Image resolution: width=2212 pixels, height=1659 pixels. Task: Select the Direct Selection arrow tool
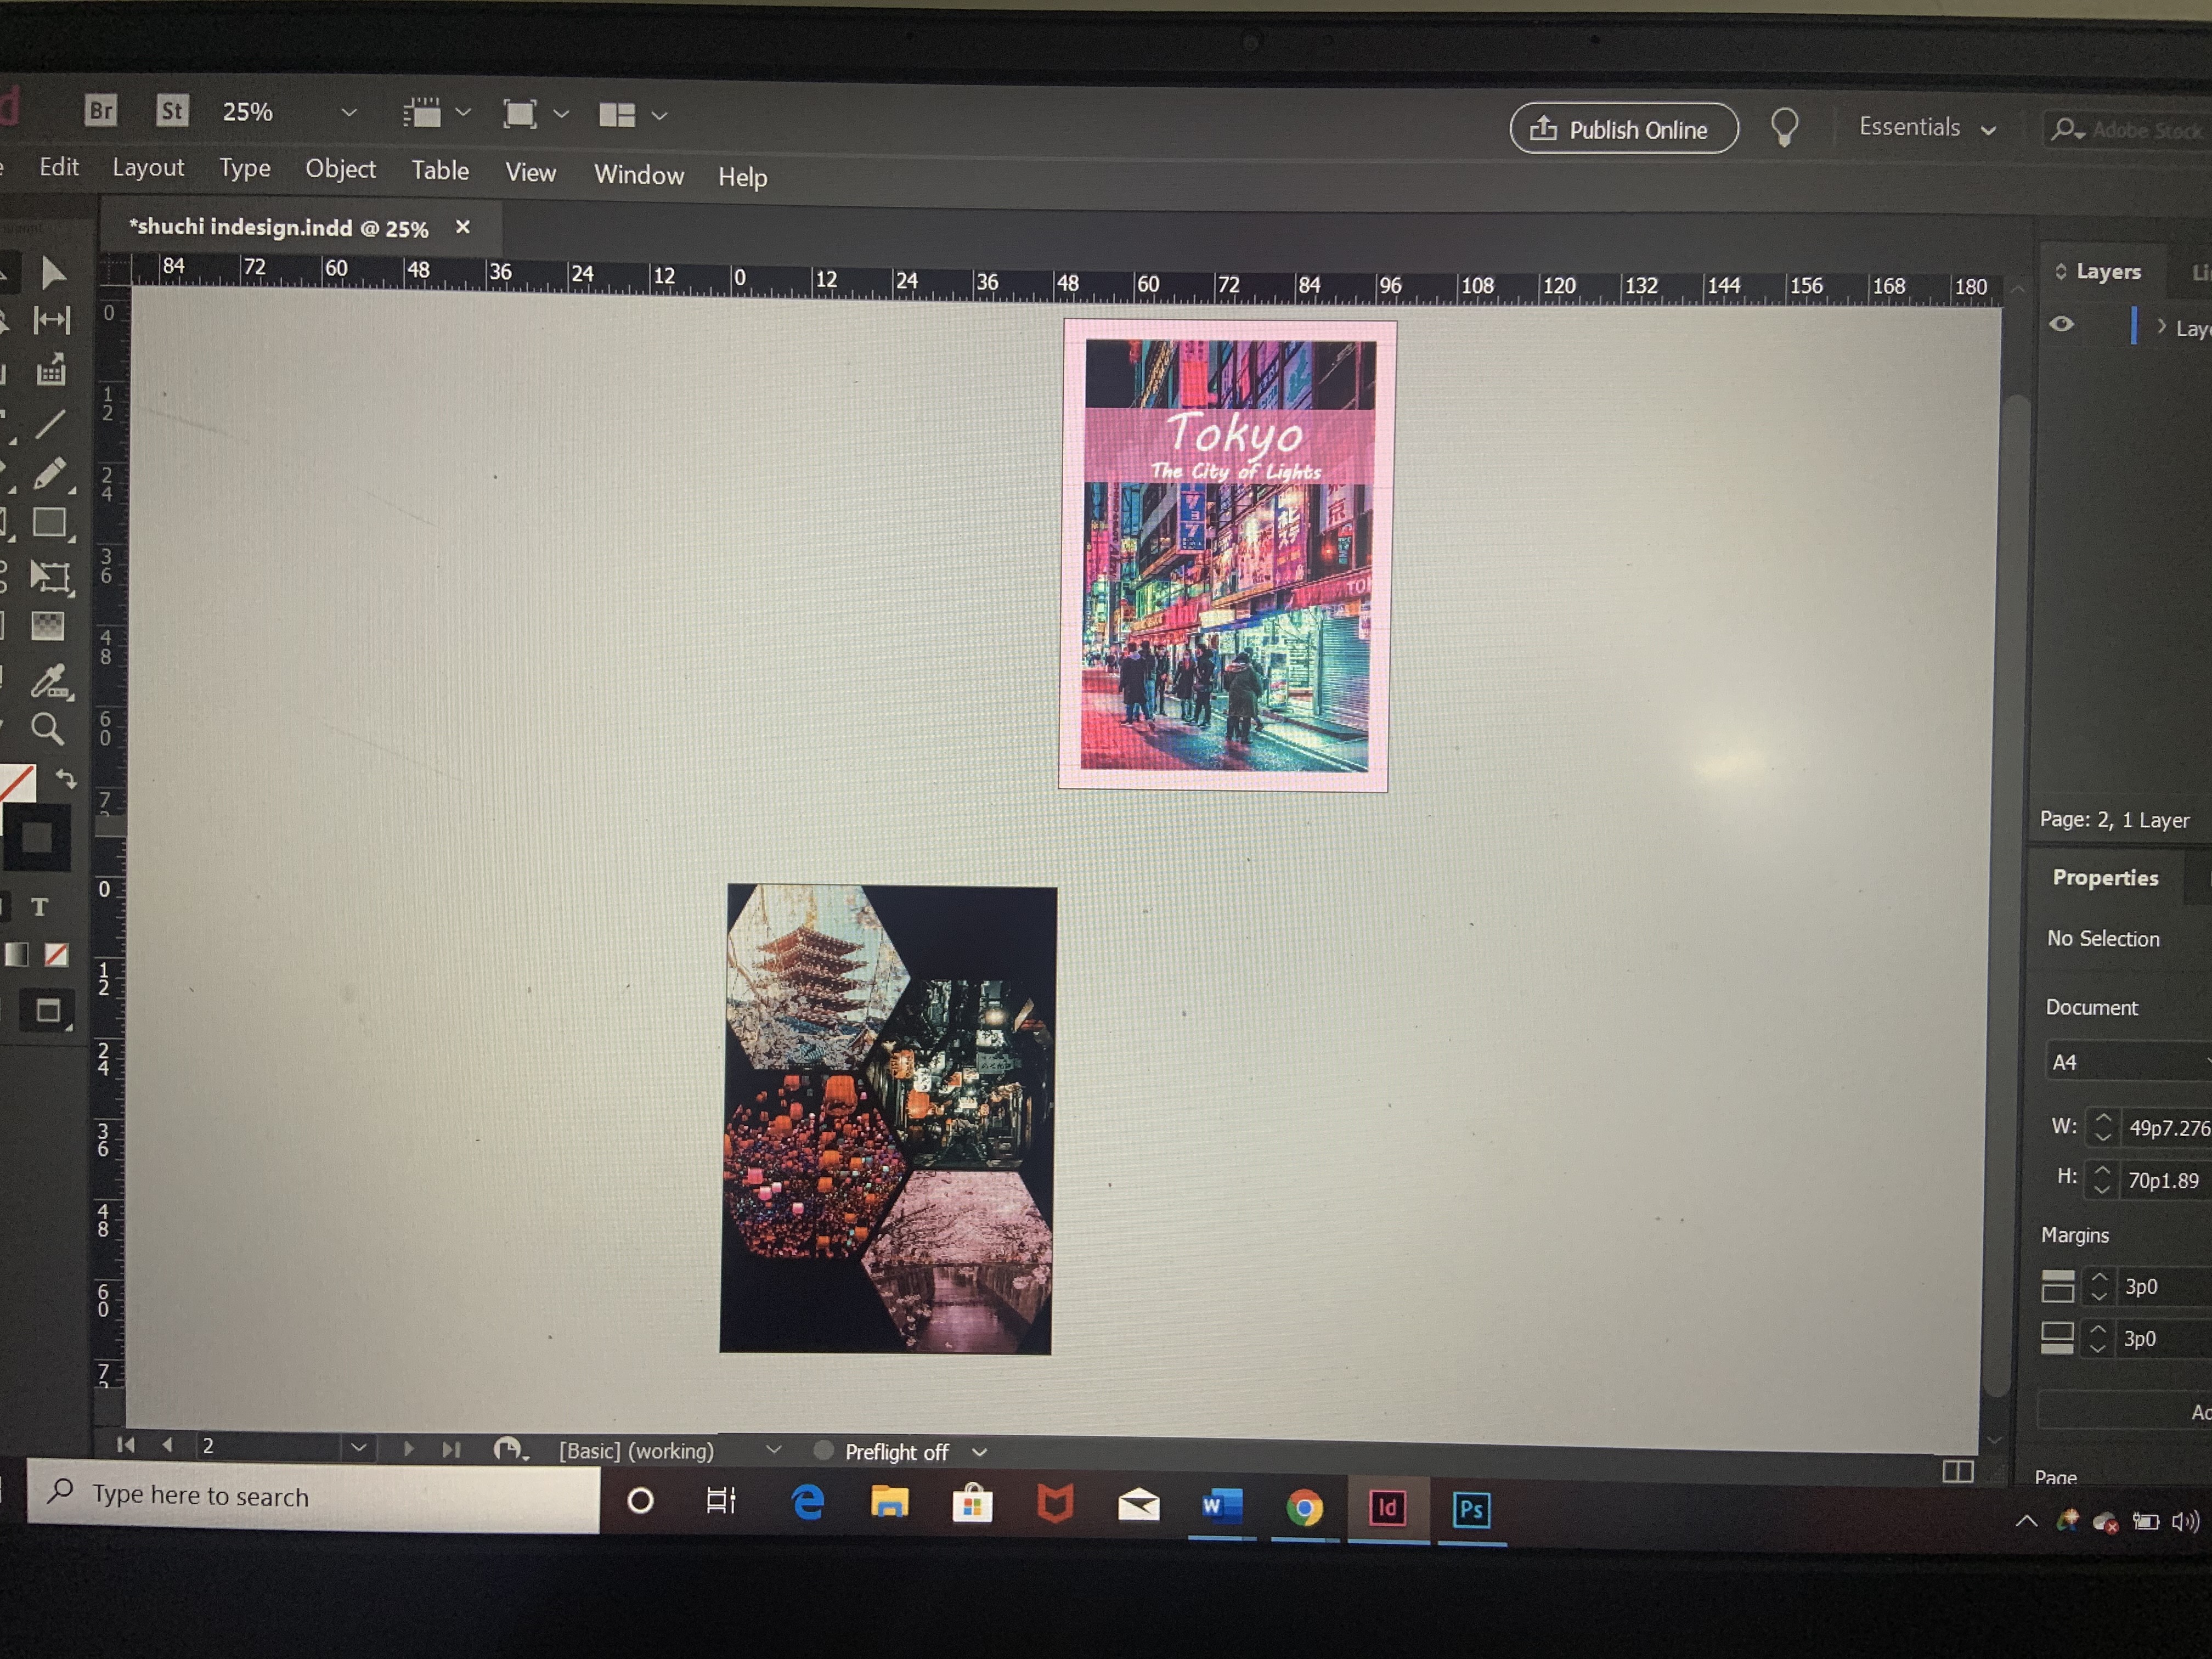click(x=53, y=273)
